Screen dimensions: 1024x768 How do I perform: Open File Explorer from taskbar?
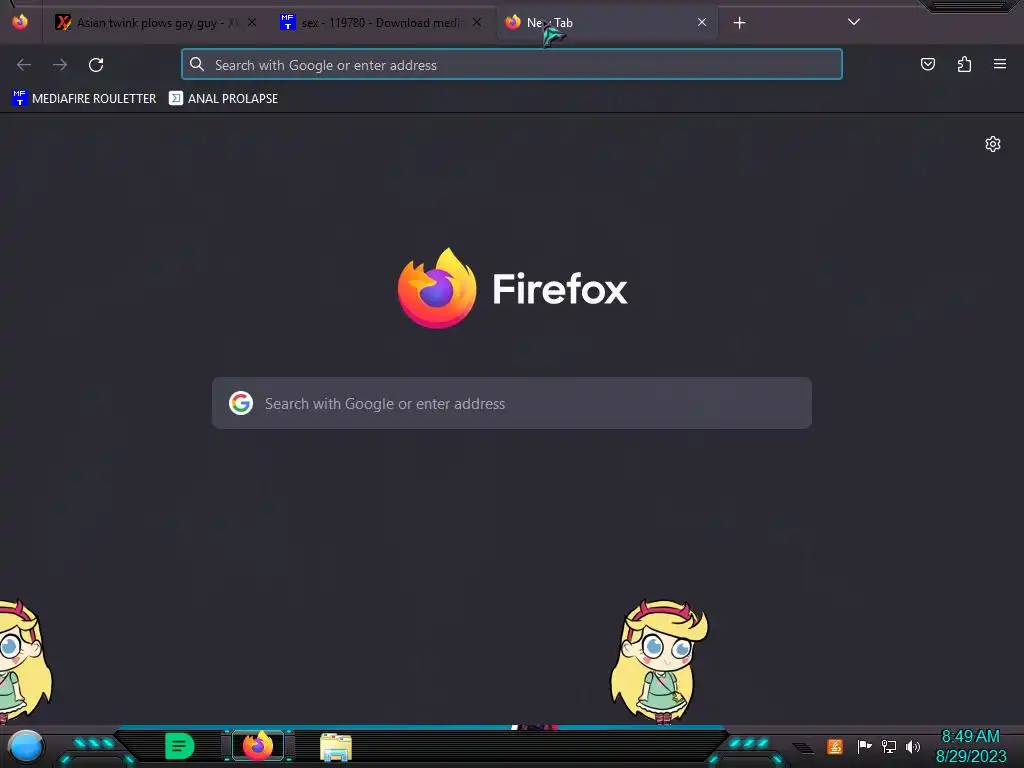(336, 747)
